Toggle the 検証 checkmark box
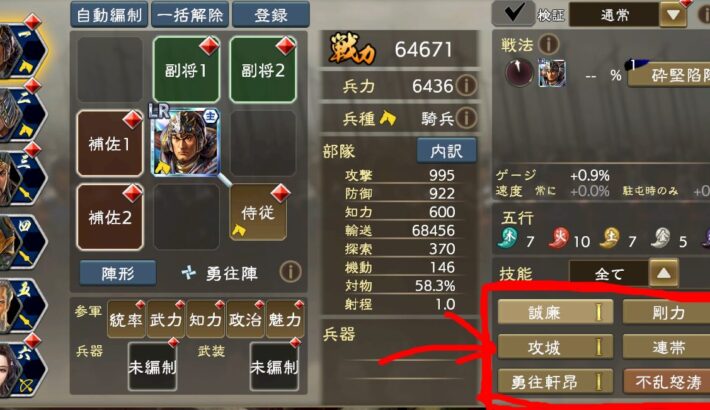This screenshot has height=410, width=710. tap(513, 14)
